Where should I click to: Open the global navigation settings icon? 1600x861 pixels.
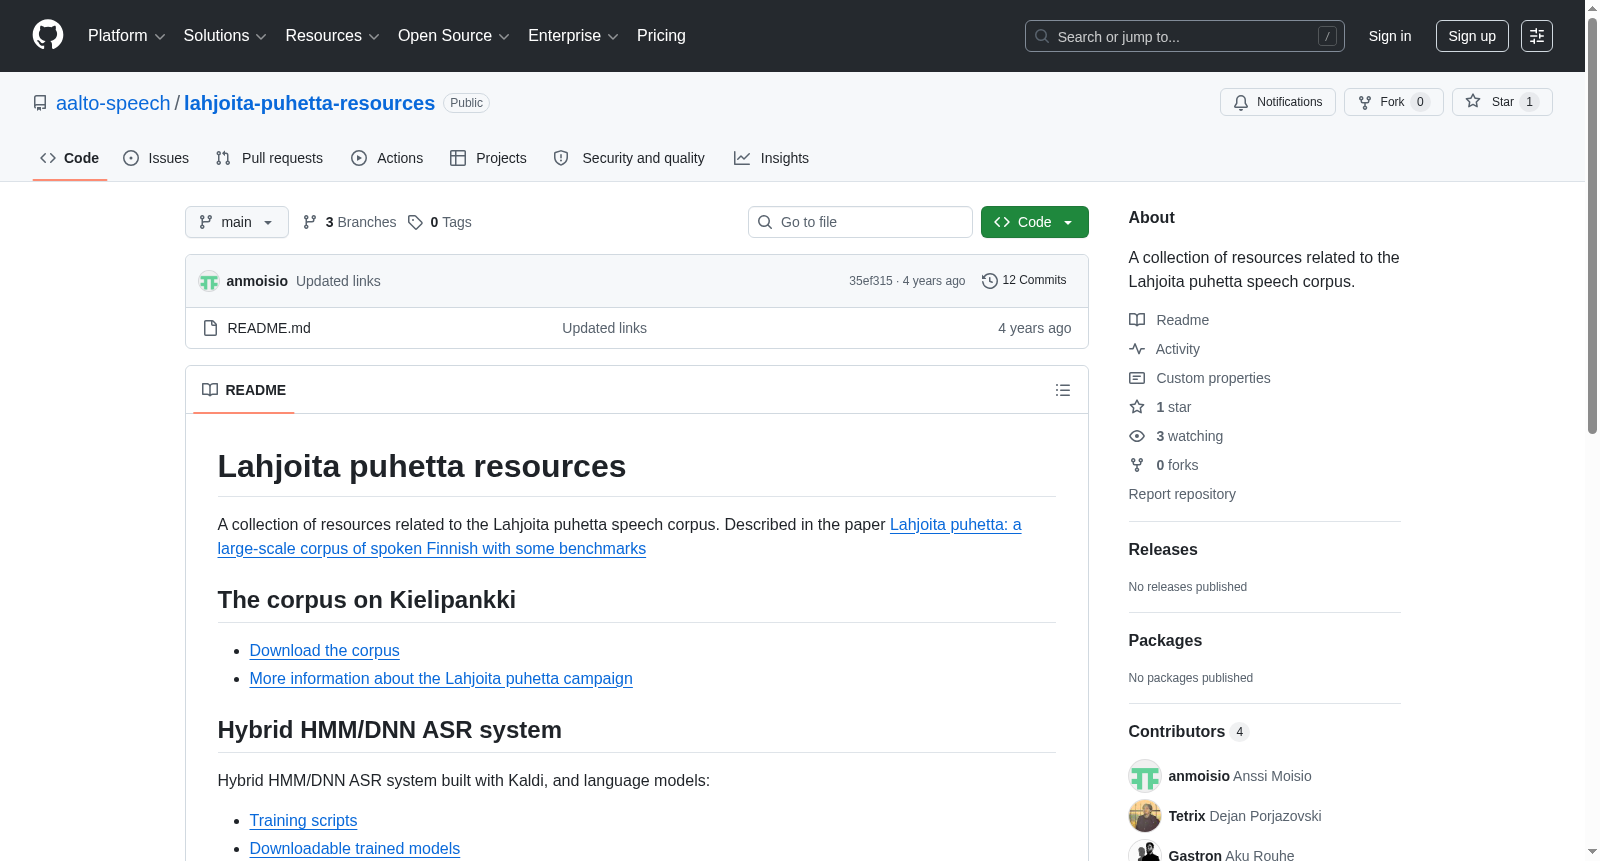pyautogui.click(x=1536, y=36)
